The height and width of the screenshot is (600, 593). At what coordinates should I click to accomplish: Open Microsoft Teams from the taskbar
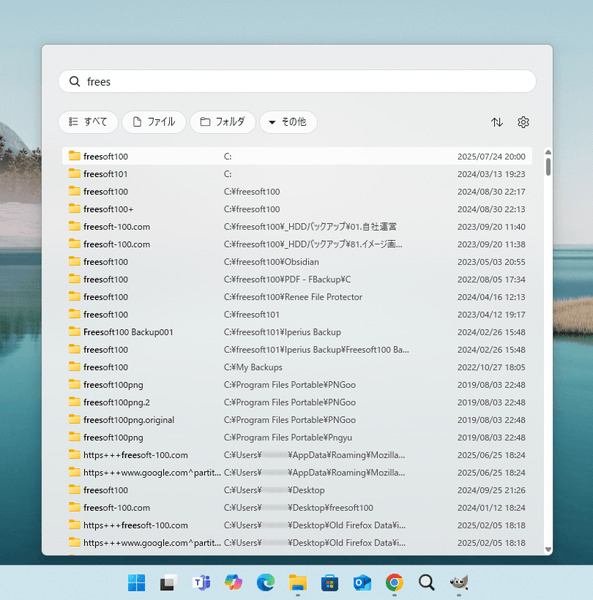click(x=201, y=582)
